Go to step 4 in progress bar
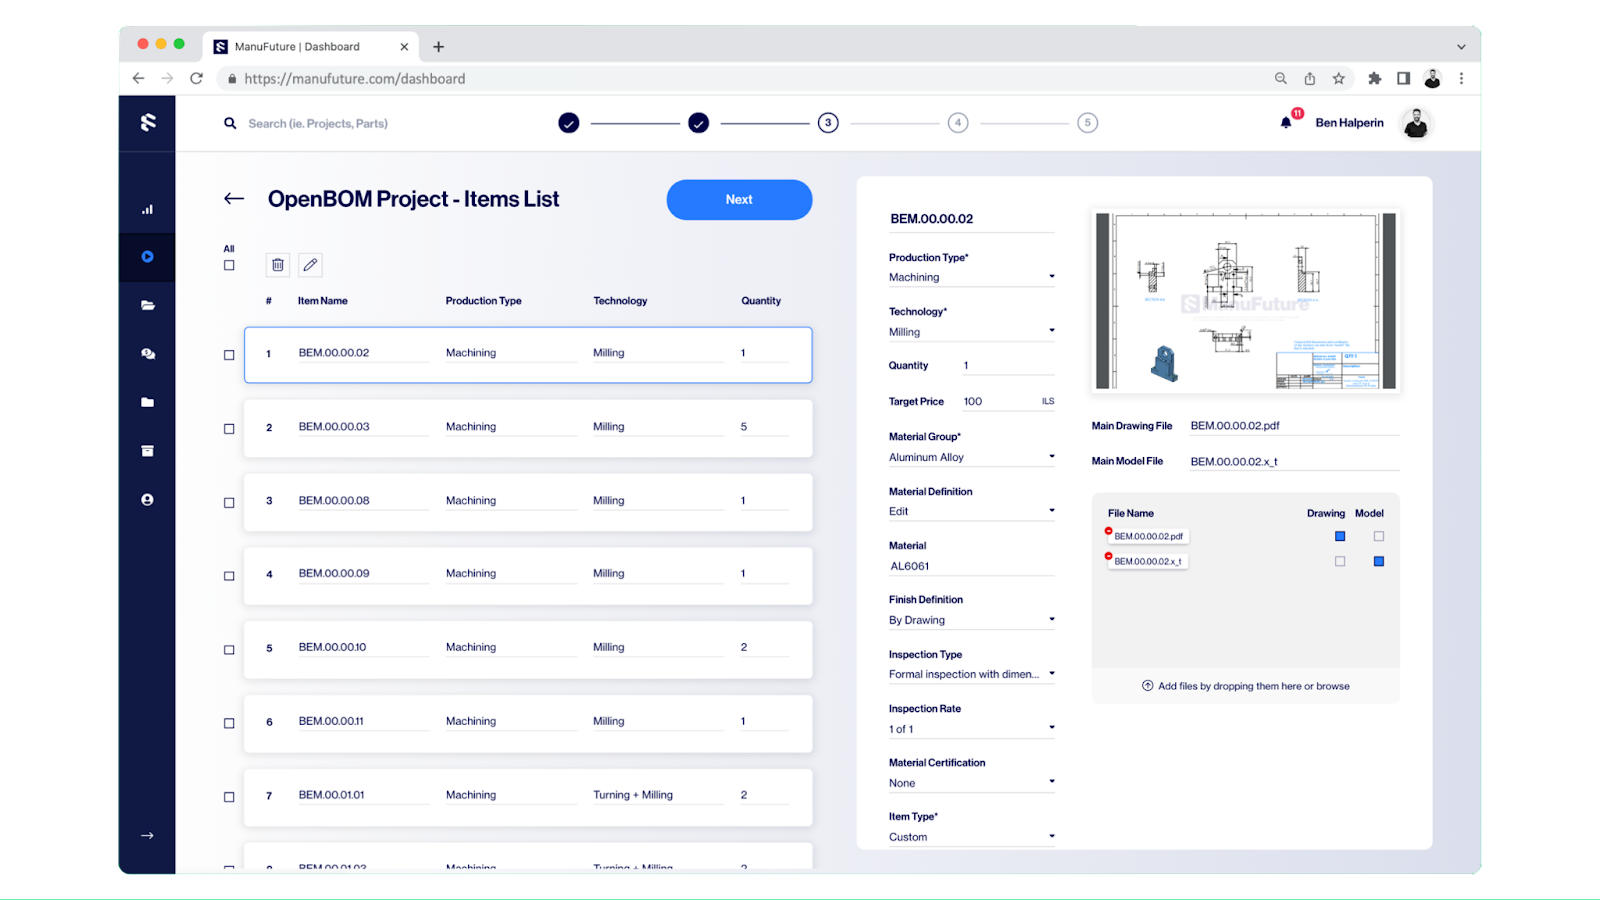 (958, 123)
